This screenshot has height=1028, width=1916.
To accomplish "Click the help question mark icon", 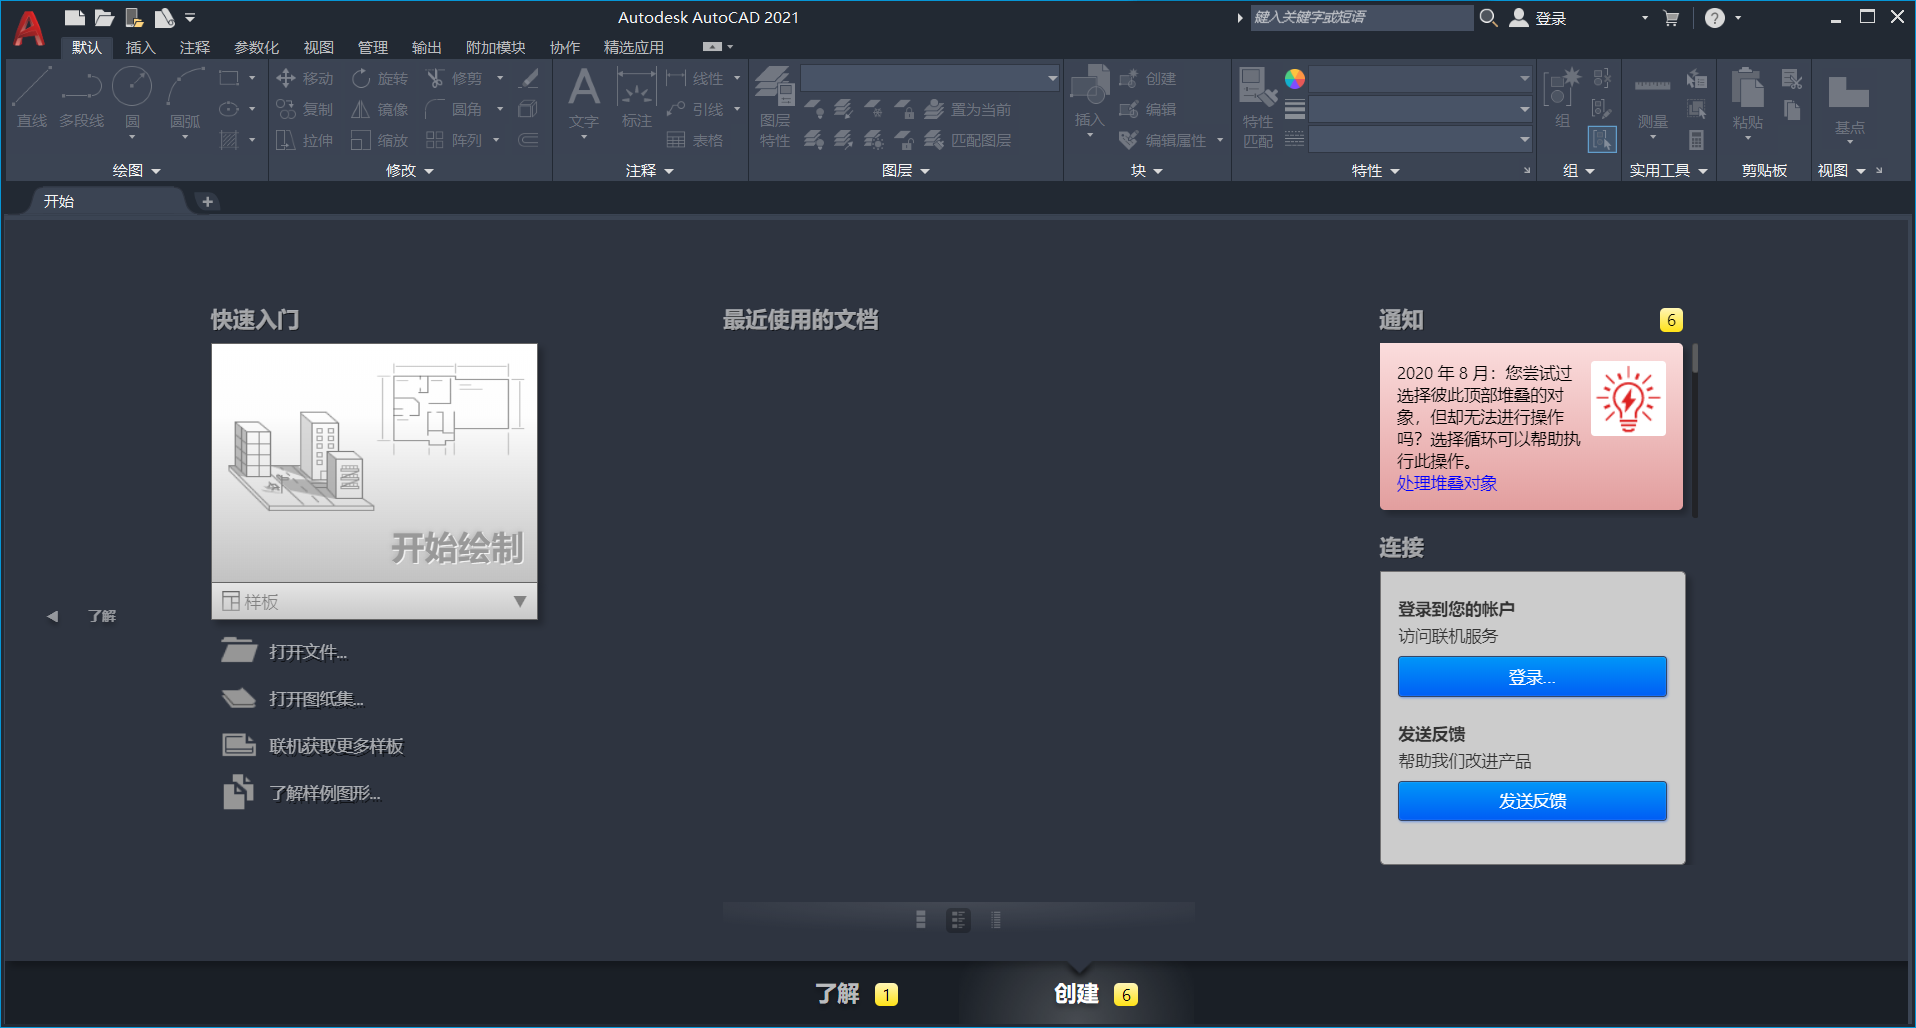I will tap(1714, 18).
